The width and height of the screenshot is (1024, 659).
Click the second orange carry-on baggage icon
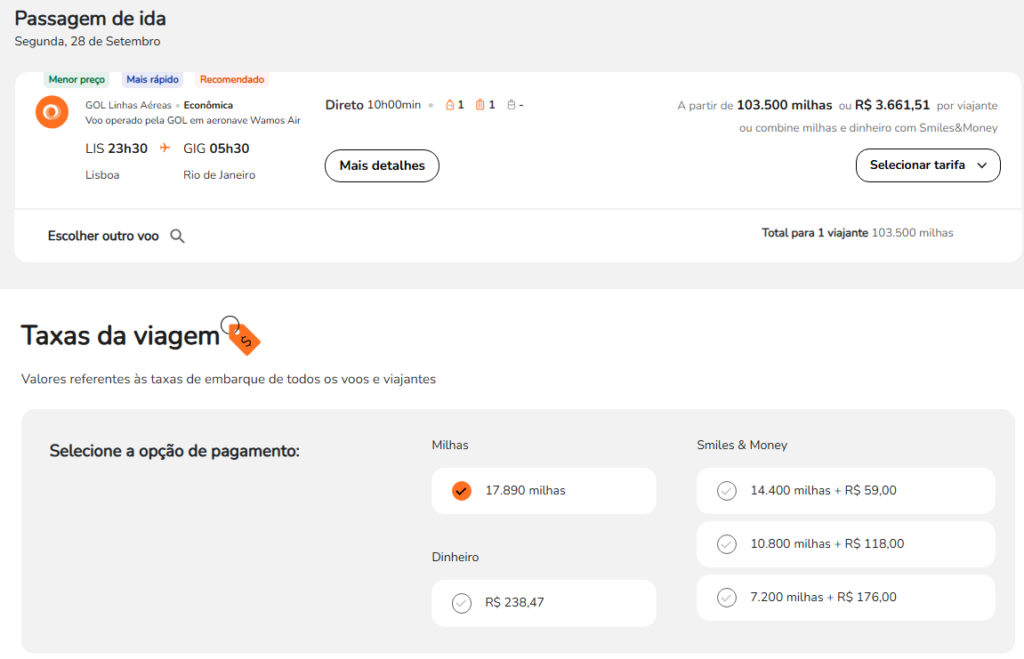tap(480, 105)
